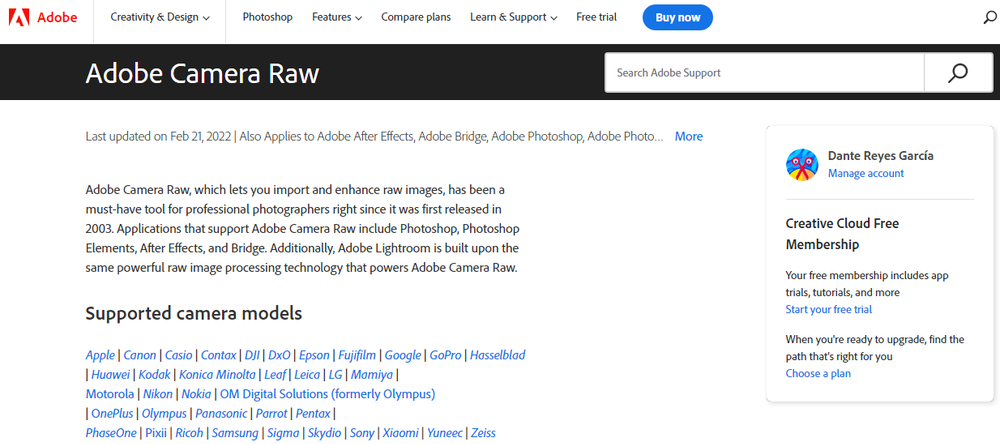Open the OnePlus camera models link
The width and height of the screenshot is (1000, 444).
(x=112, y=414)
